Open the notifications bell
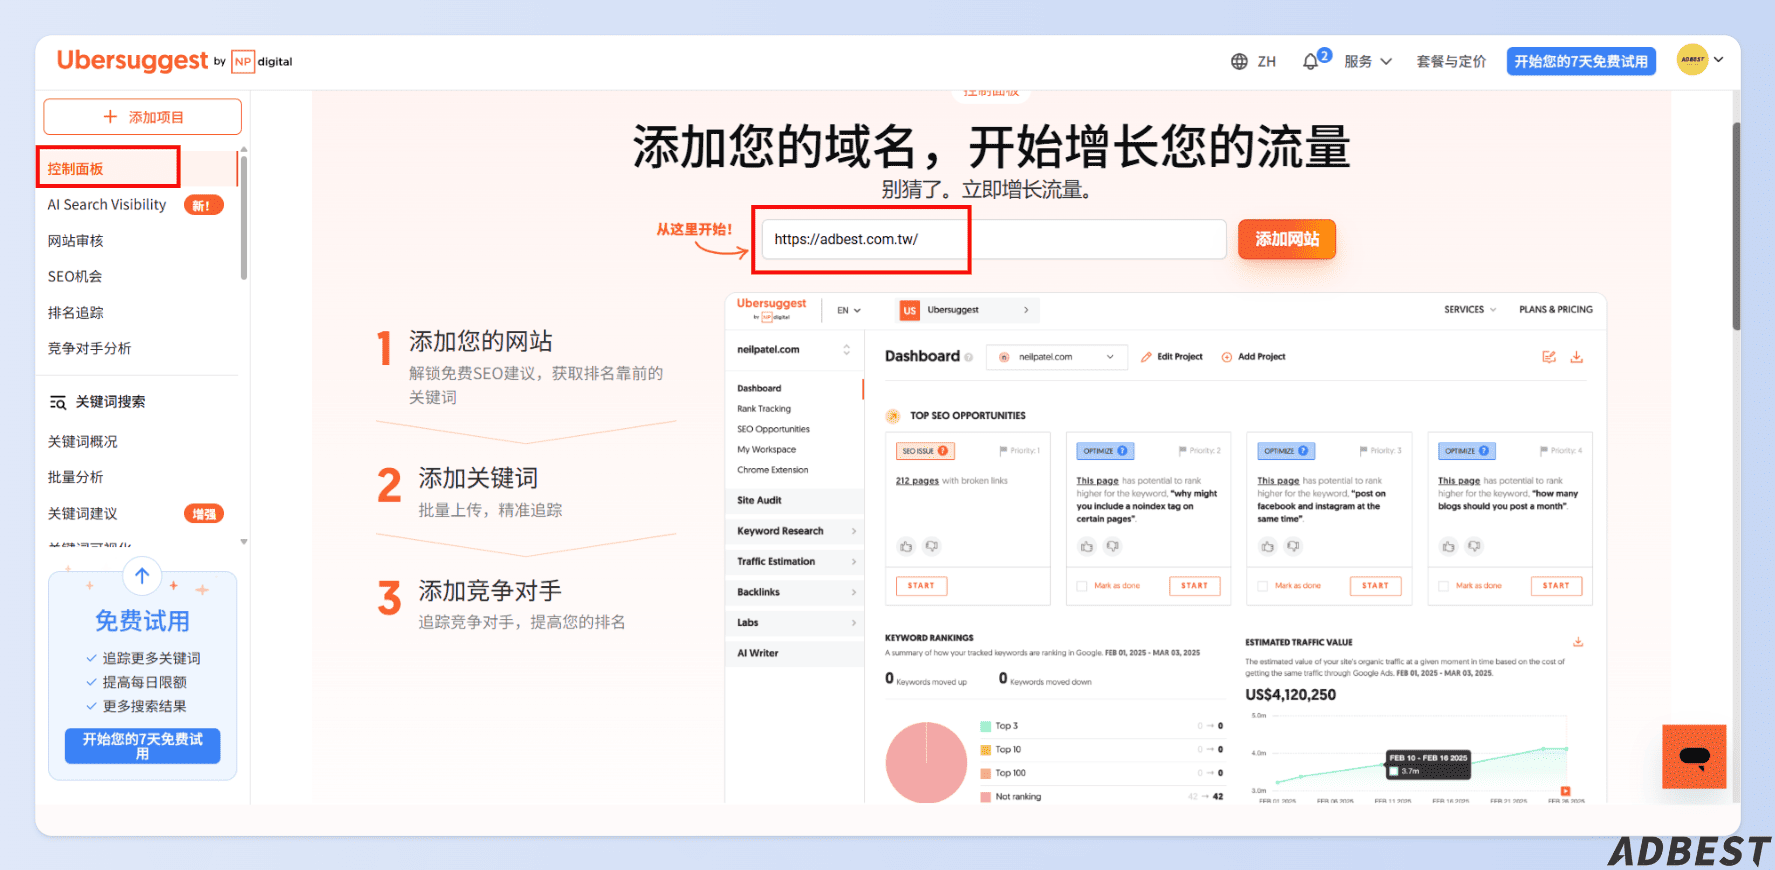Image resolution: width=1775 pixels, height=870 pixels. [1310, 62]
